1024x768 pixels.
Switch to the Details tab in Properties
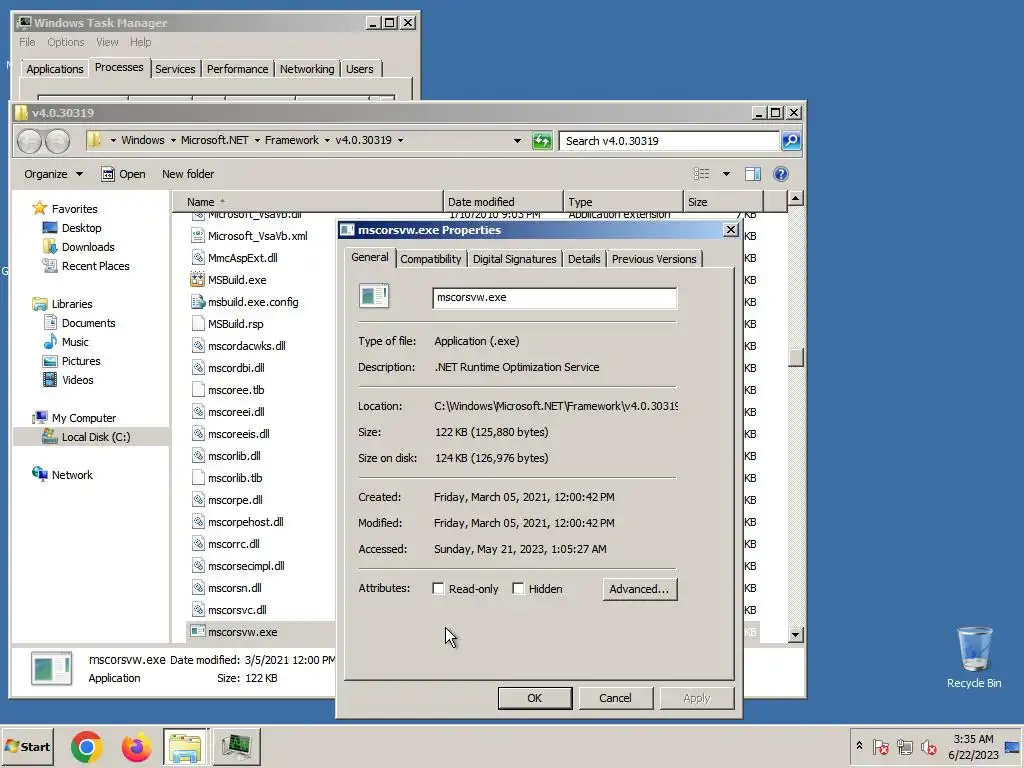(x=584, y=259)
